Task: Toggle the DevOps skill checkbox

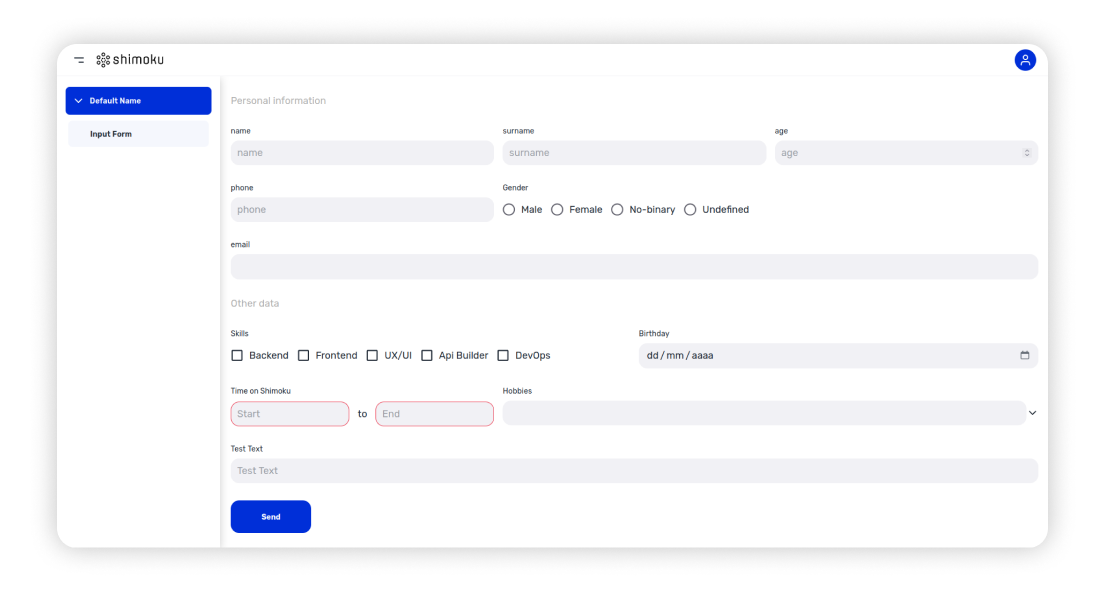Action: point(503,355)
